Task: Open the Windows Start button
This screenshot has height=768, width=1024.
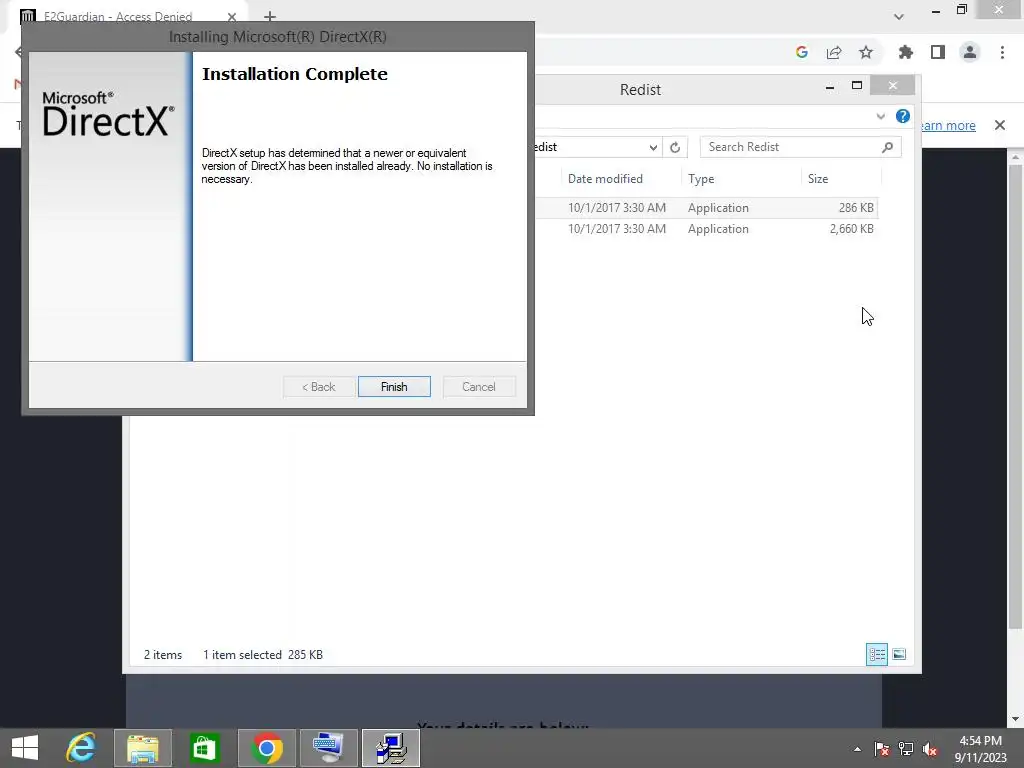Action: [x=25, y=748]
